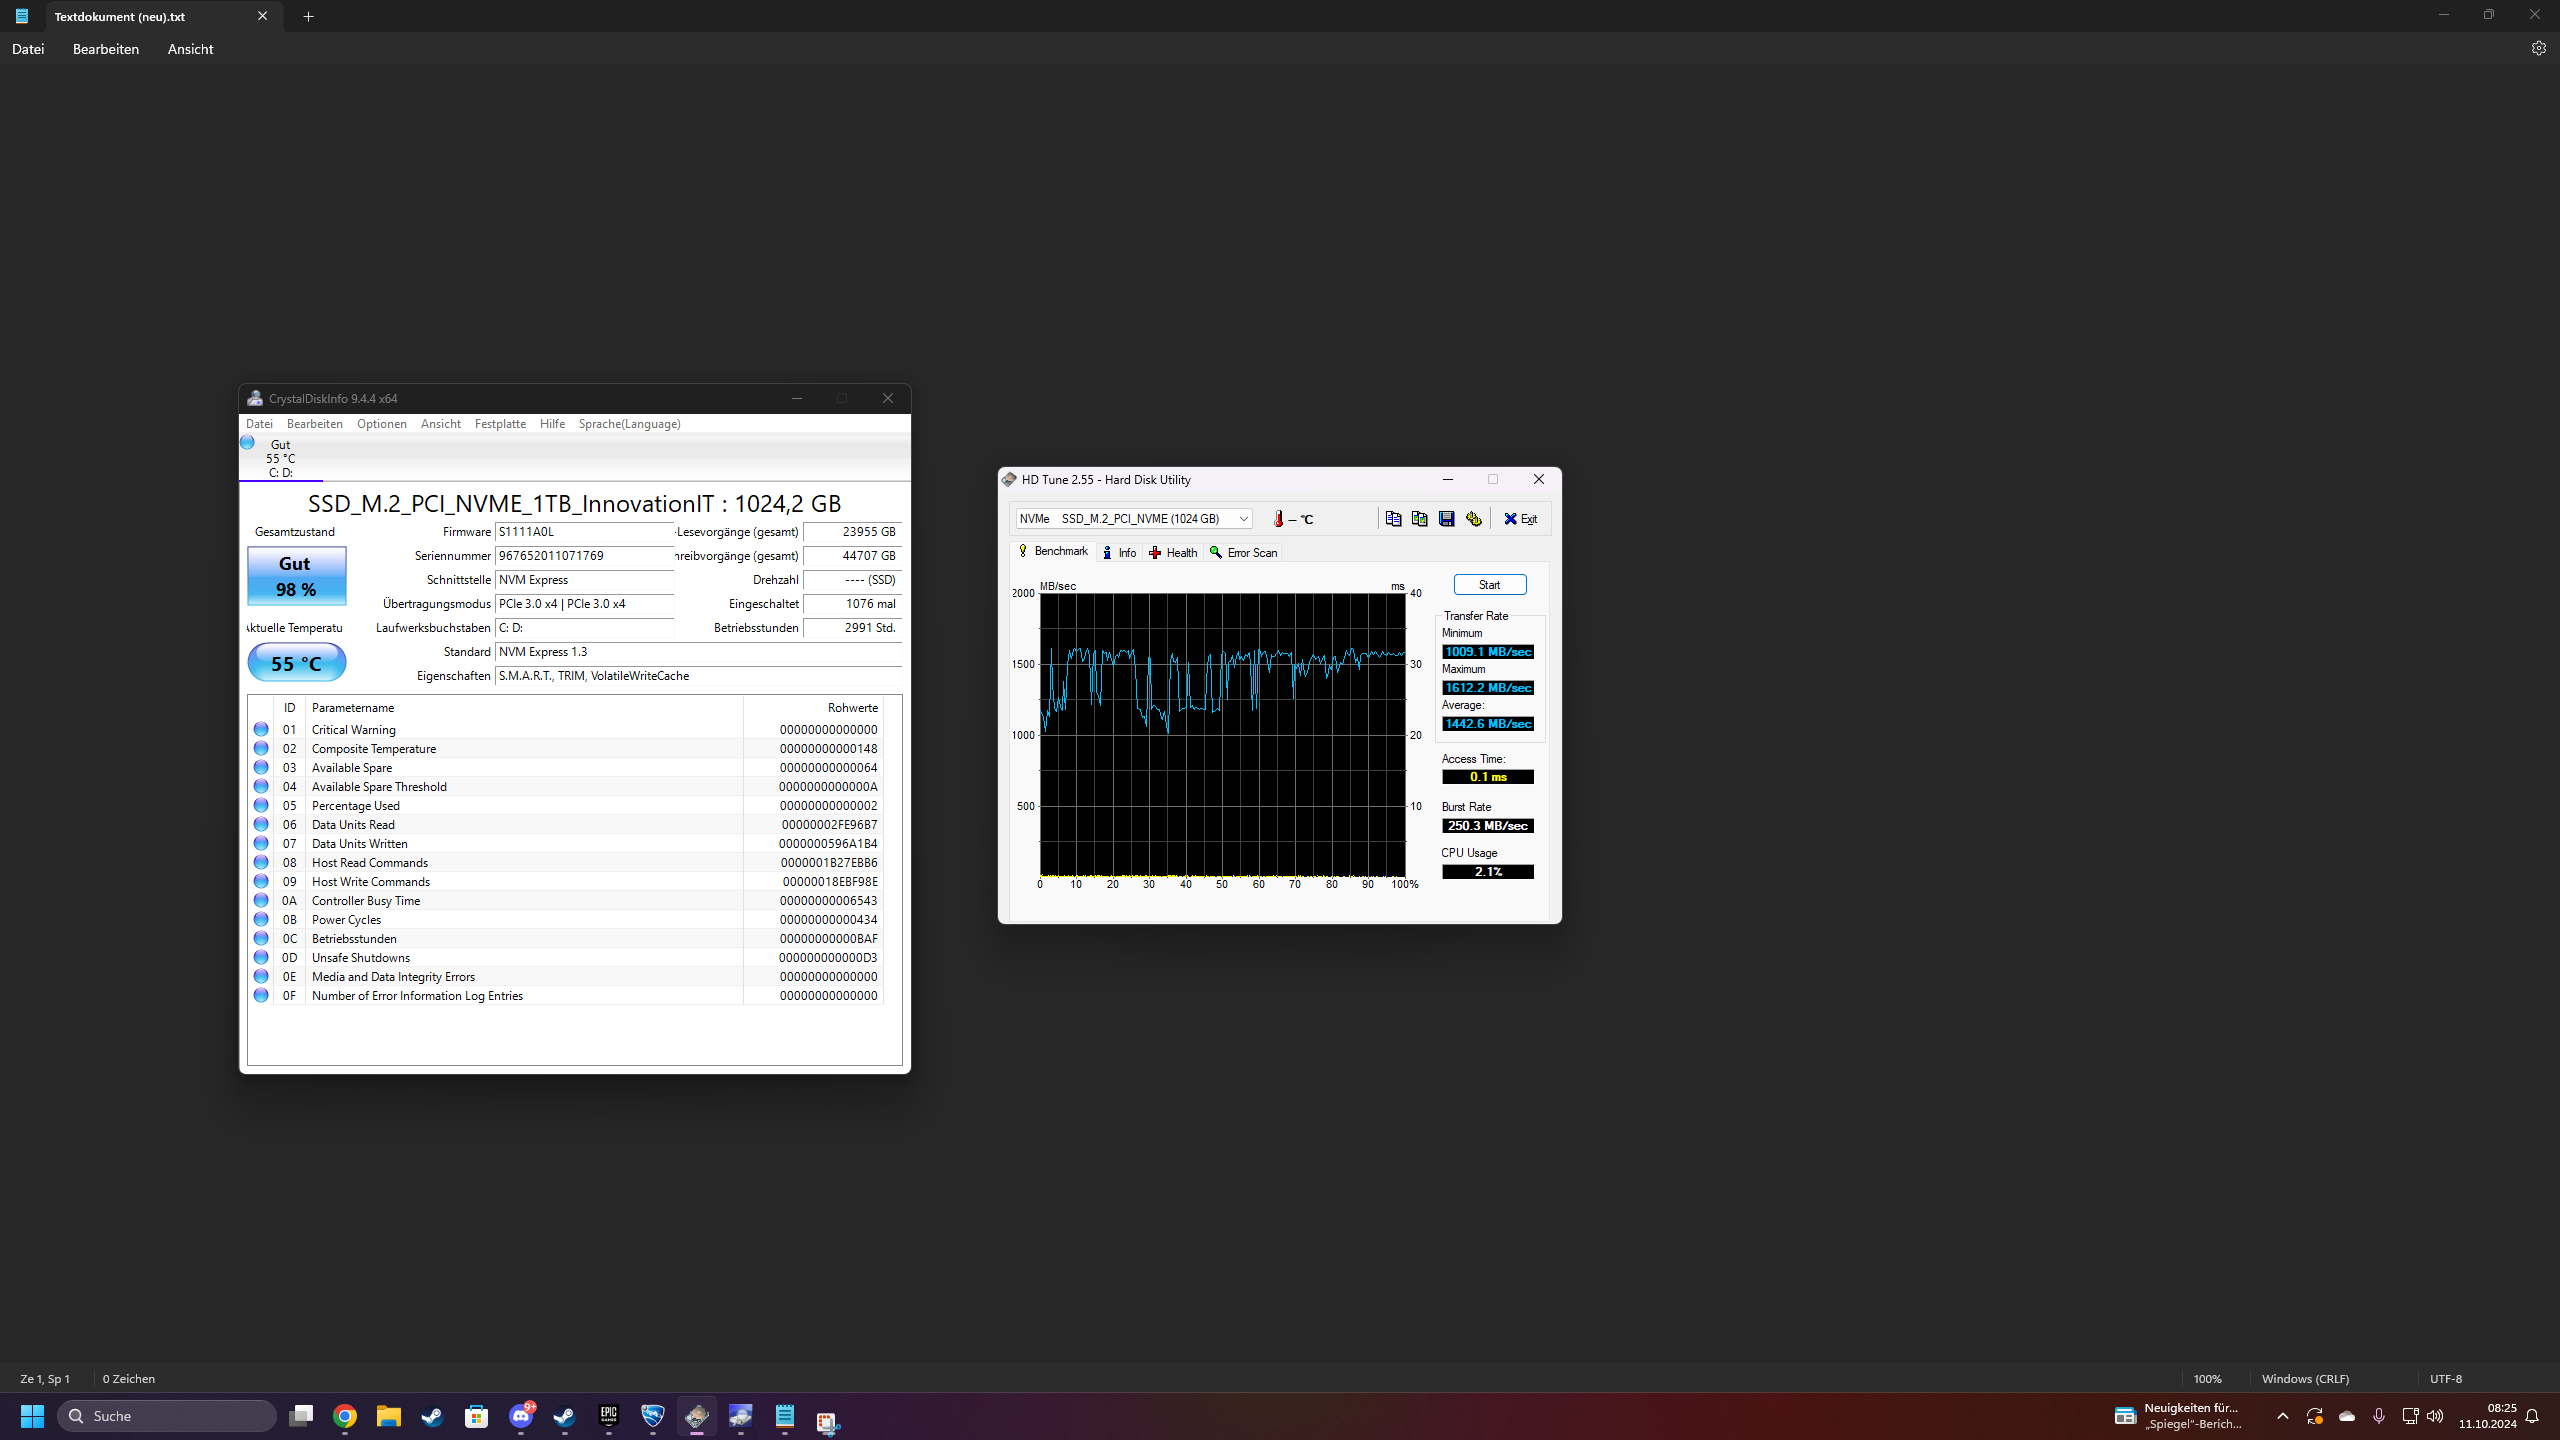2560x1440 pixels.
Task: Switch to the Health tab
Action: coord(1173,552)
